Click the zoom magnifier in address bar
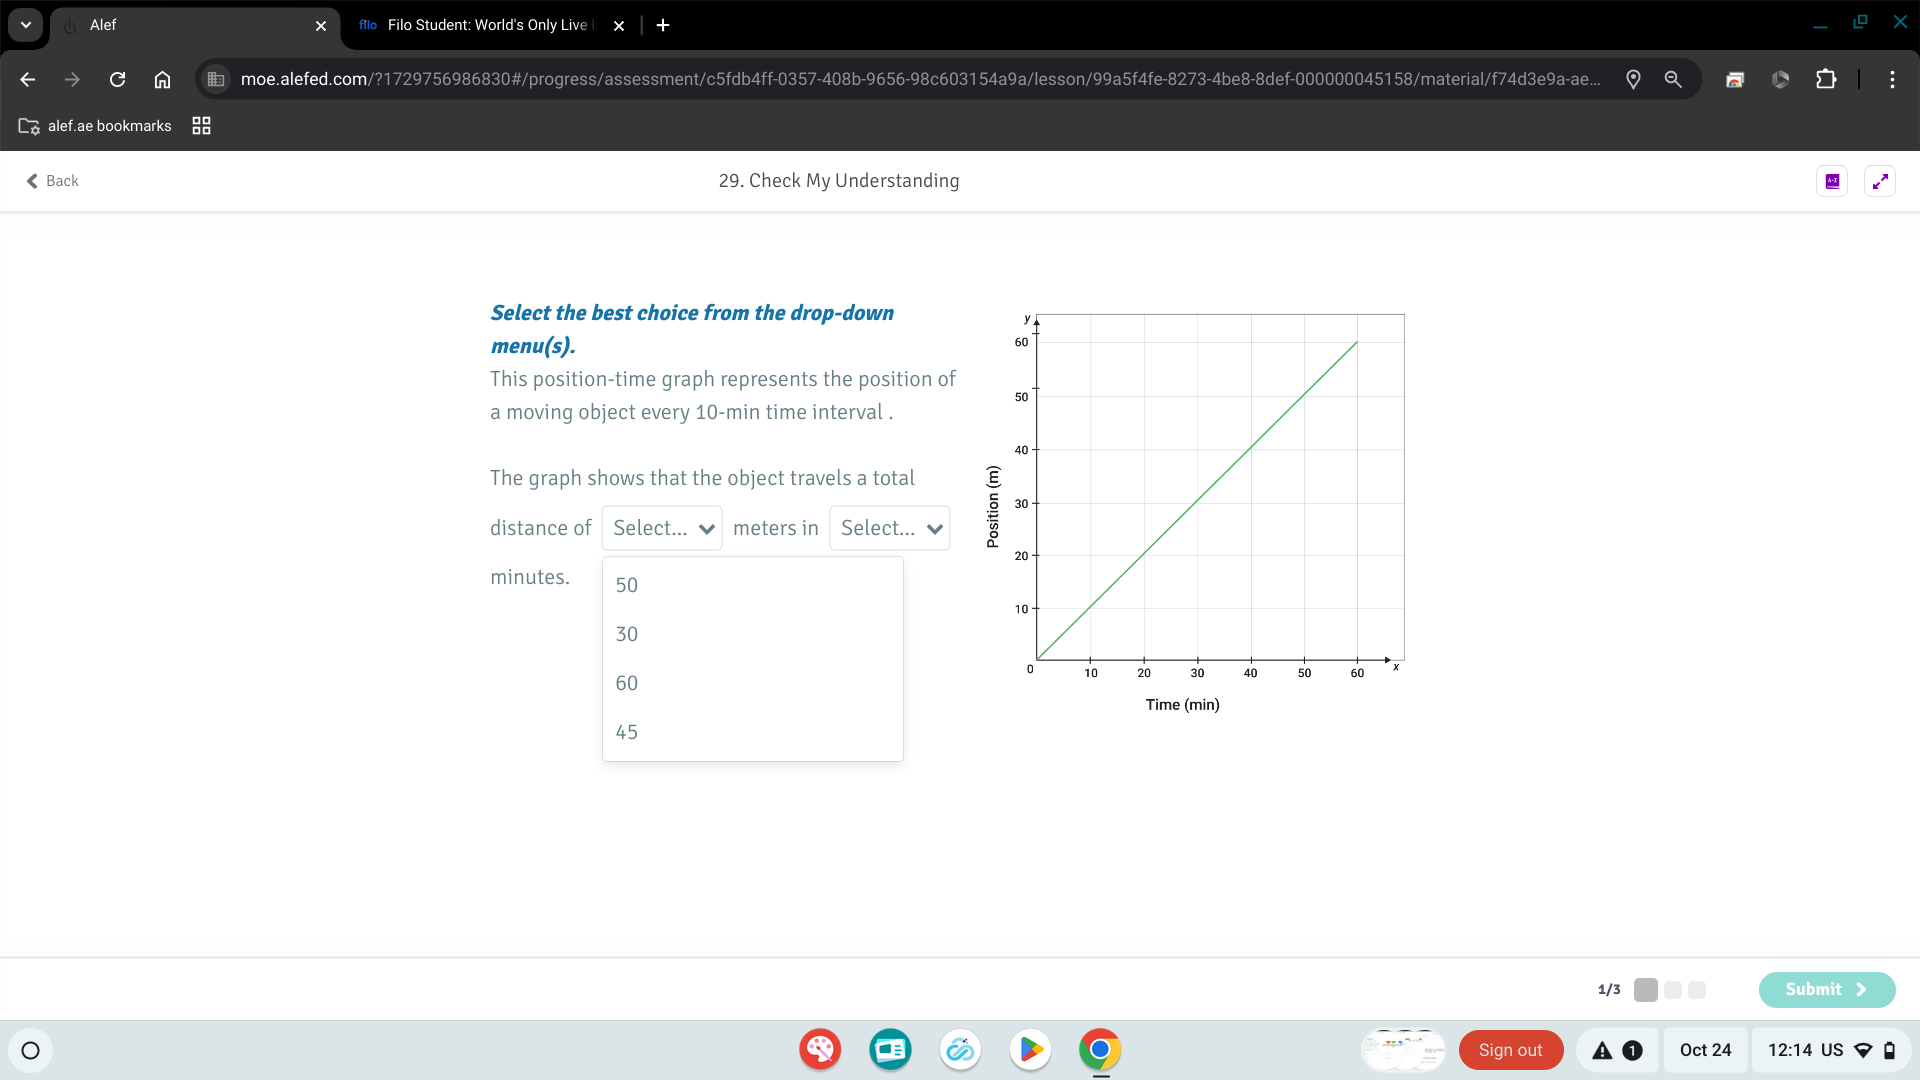Image resolution: width=1920 pixels, height=1080 pixels. [x=1673, y=79]
